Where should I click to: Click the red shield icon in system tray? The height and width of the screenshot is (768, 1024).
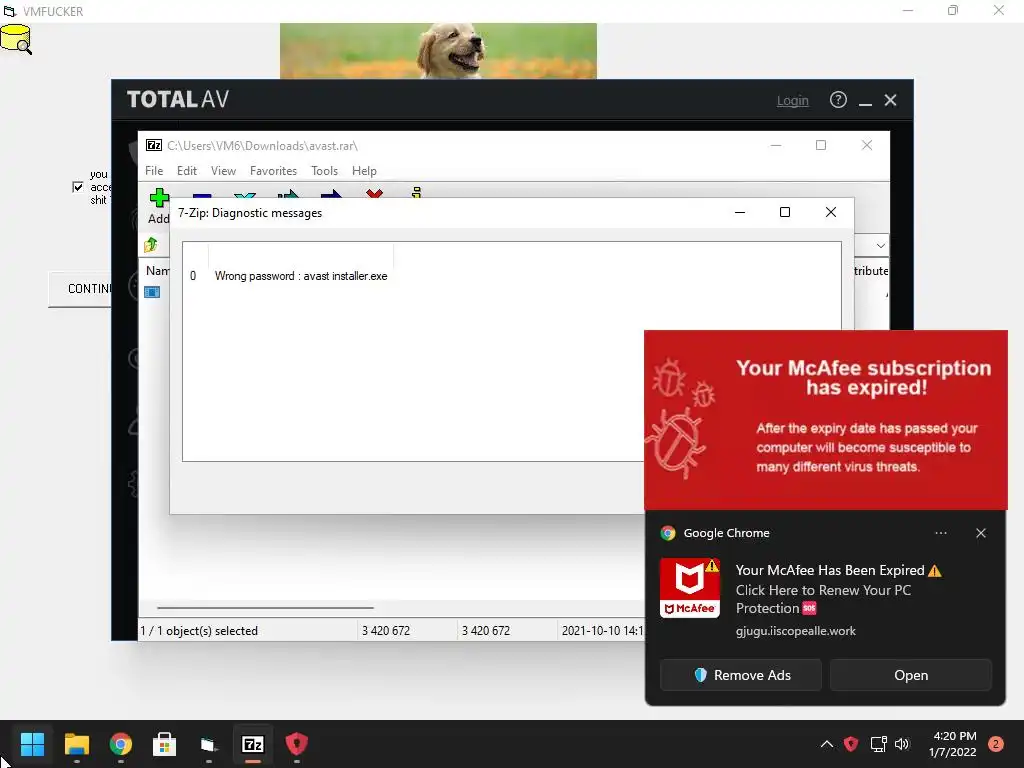[x=851, y=744]
